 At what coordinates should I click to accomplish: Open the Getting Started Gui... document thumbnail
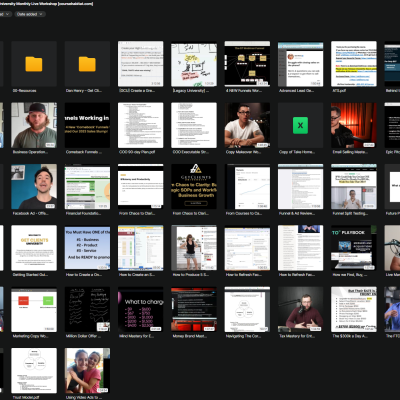(34, 248)
